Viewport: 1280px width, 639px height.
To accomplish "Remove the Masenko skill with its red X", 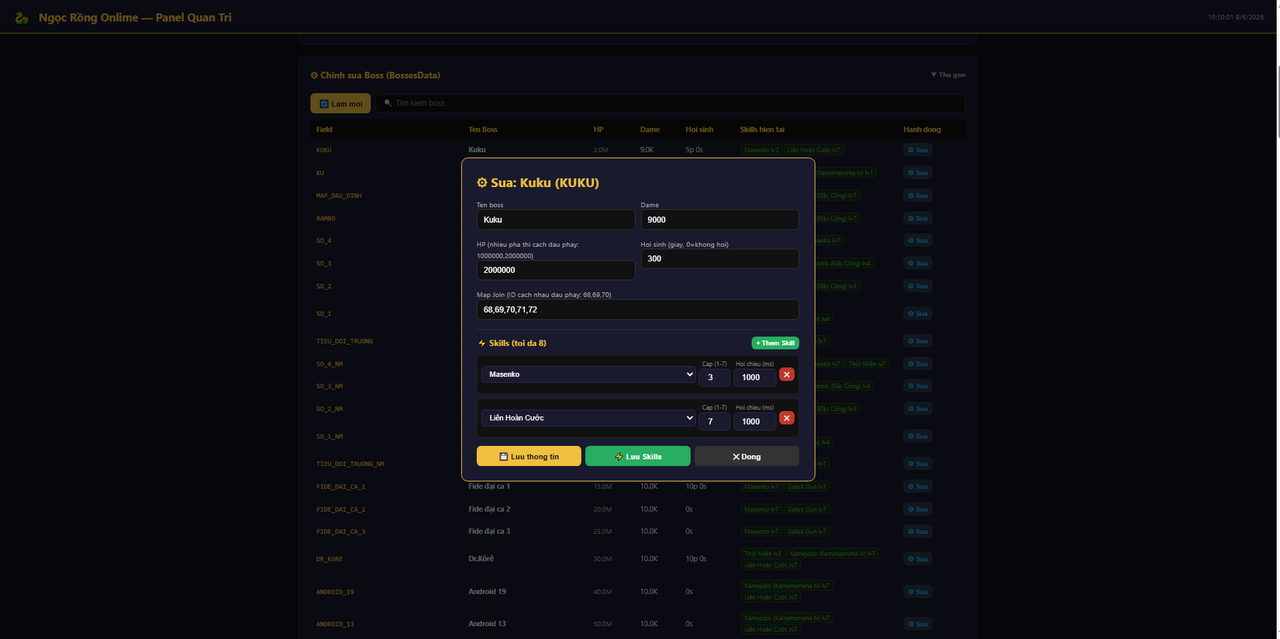I will [787, 374].
